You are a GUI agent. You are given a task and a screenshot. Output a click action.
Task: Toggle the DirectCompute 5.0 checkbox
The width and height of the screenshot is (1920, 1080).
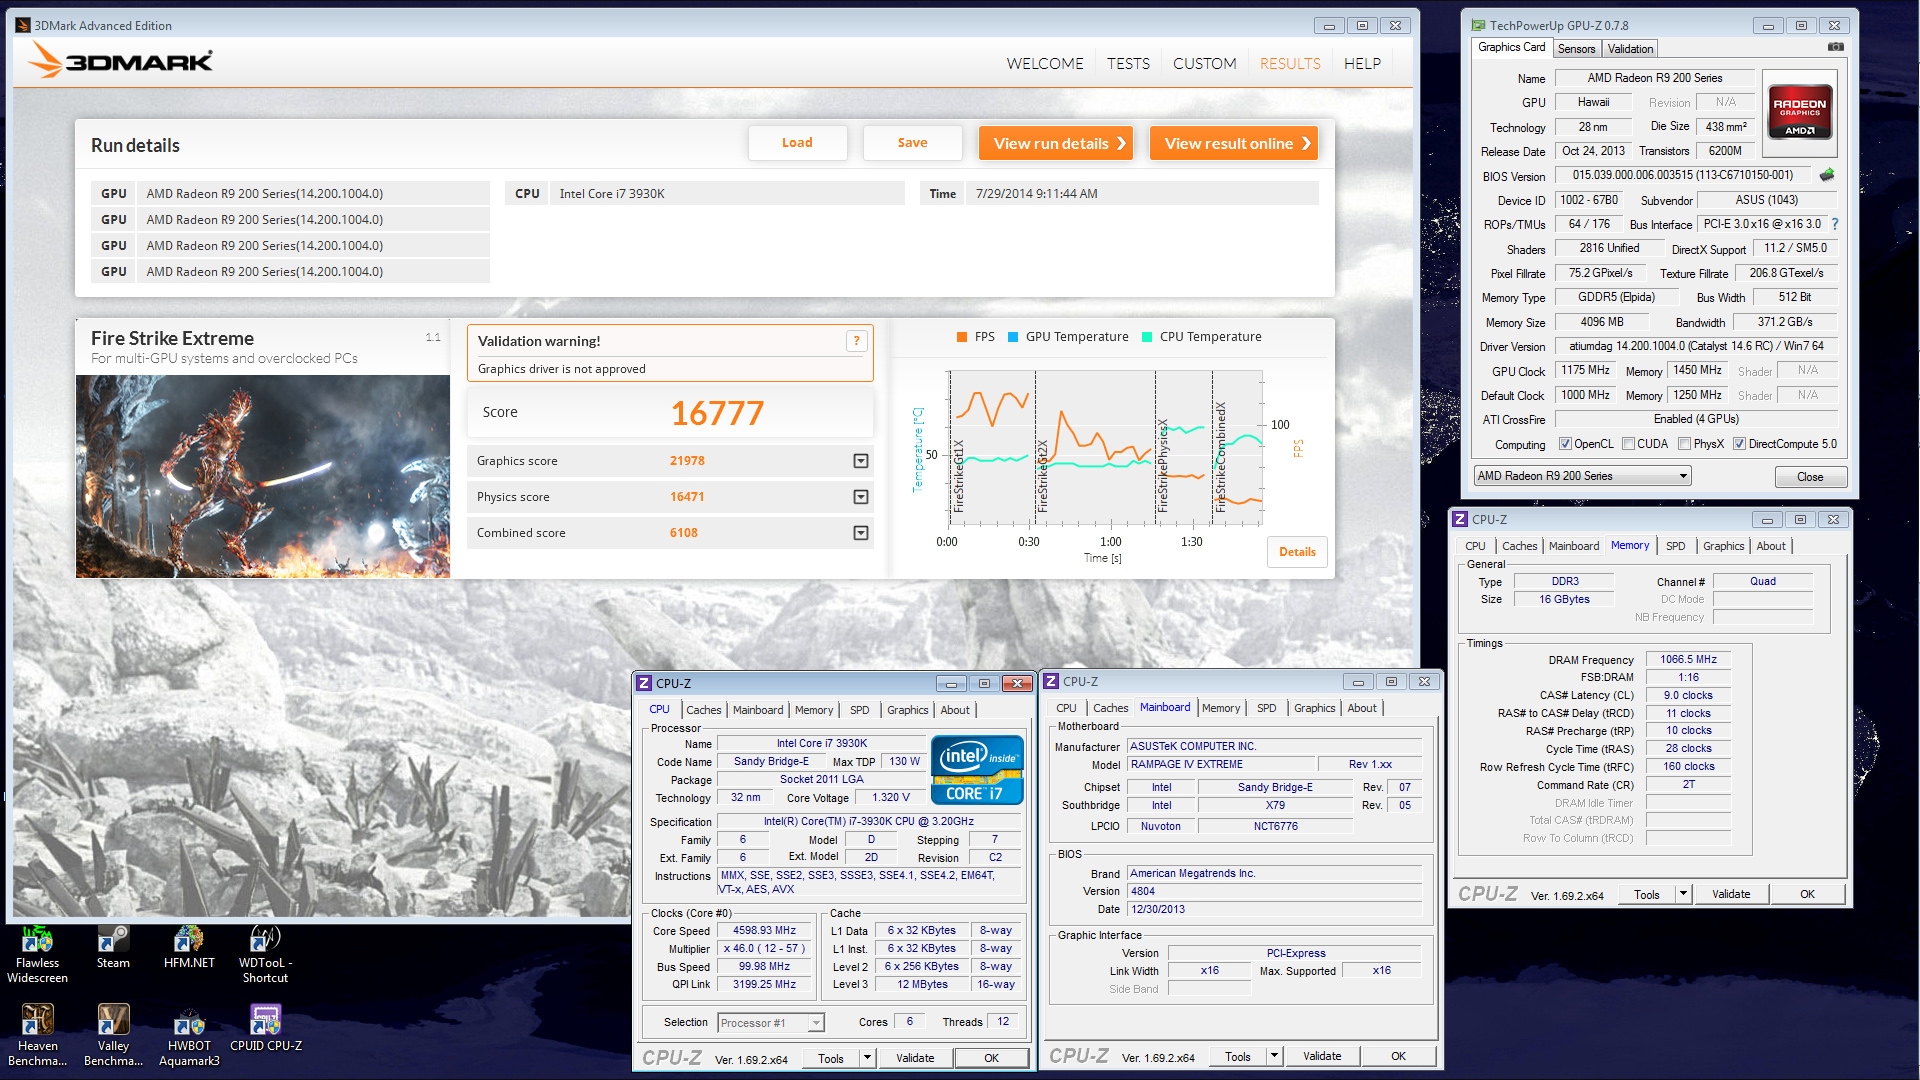tap(1740, 444)
